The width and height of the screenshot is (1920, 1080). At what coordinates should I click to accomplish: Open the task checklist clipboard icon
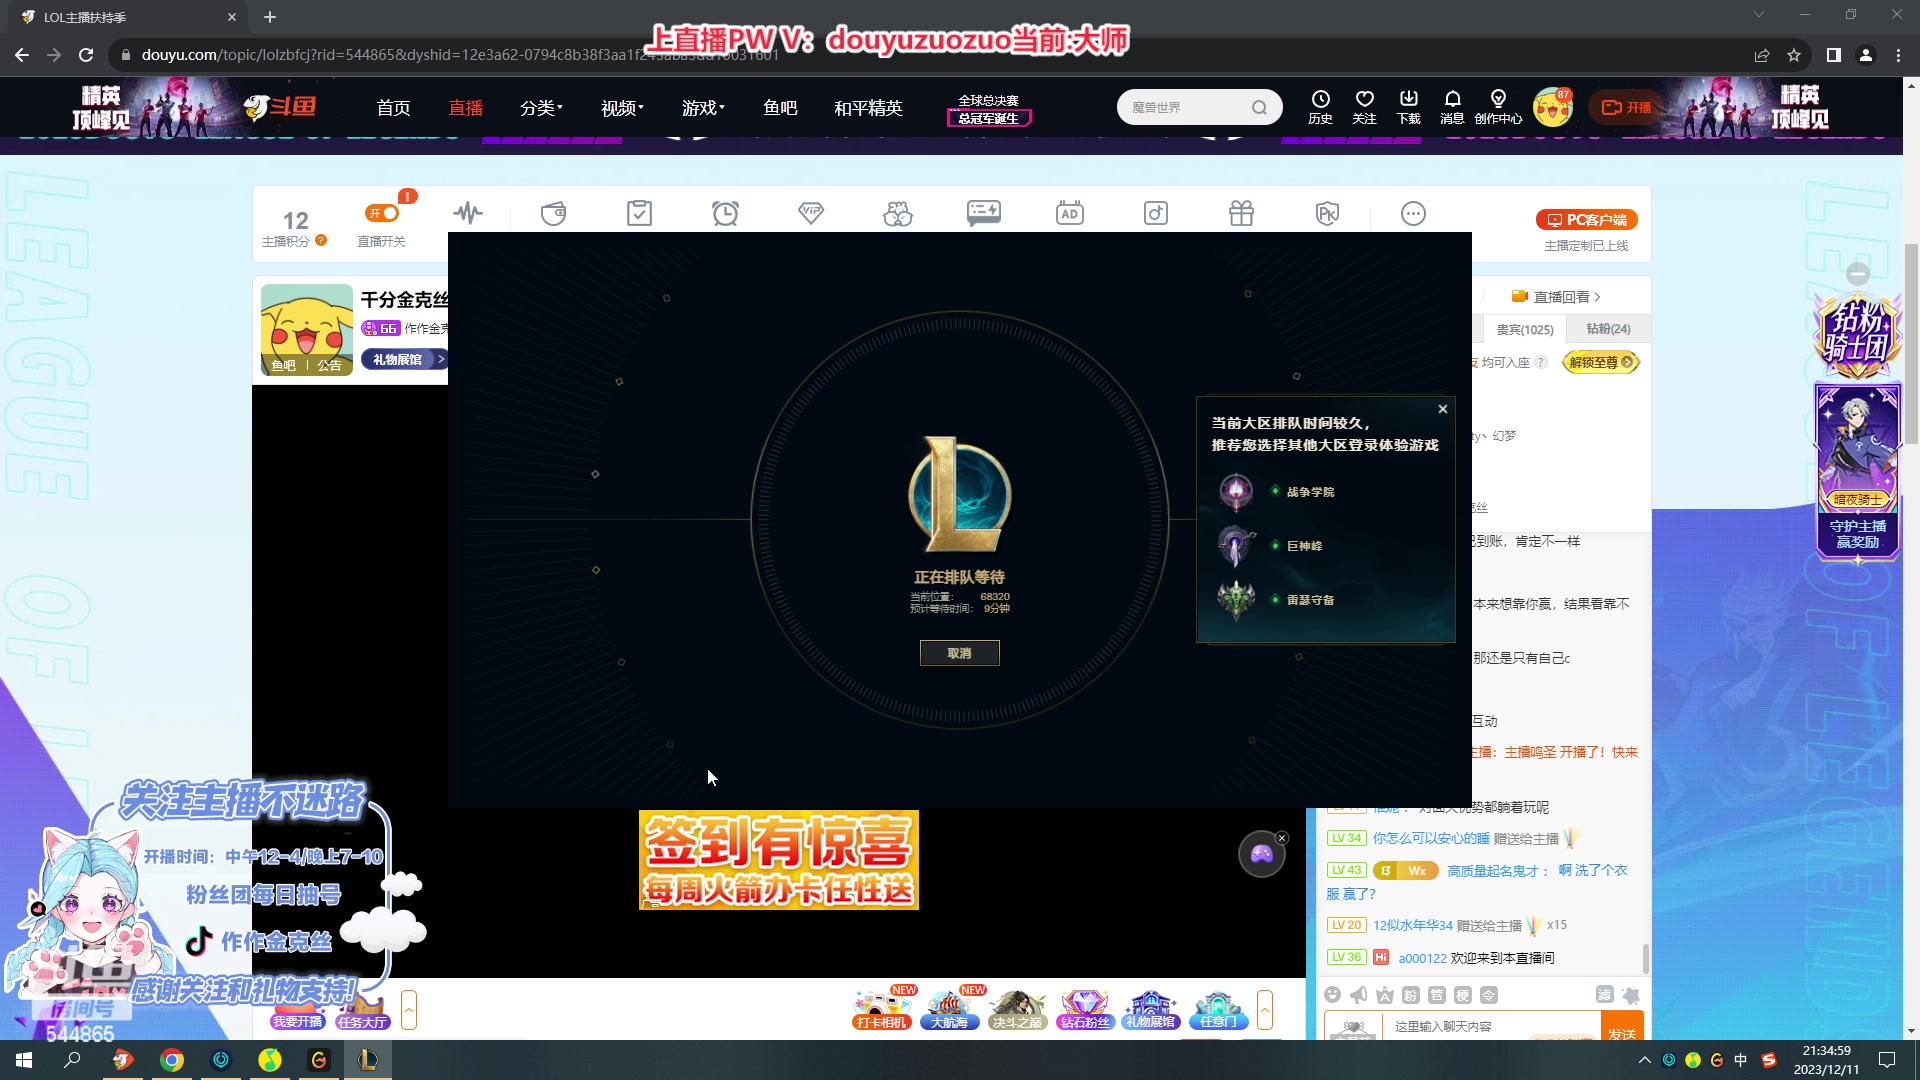640,213
